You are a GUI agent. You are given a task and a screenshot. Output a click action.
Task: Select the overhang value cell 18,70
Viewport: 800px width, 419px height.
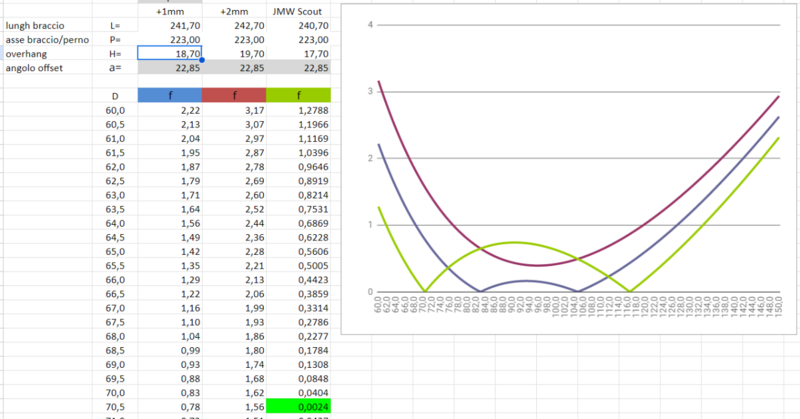[x=169, y=53]
